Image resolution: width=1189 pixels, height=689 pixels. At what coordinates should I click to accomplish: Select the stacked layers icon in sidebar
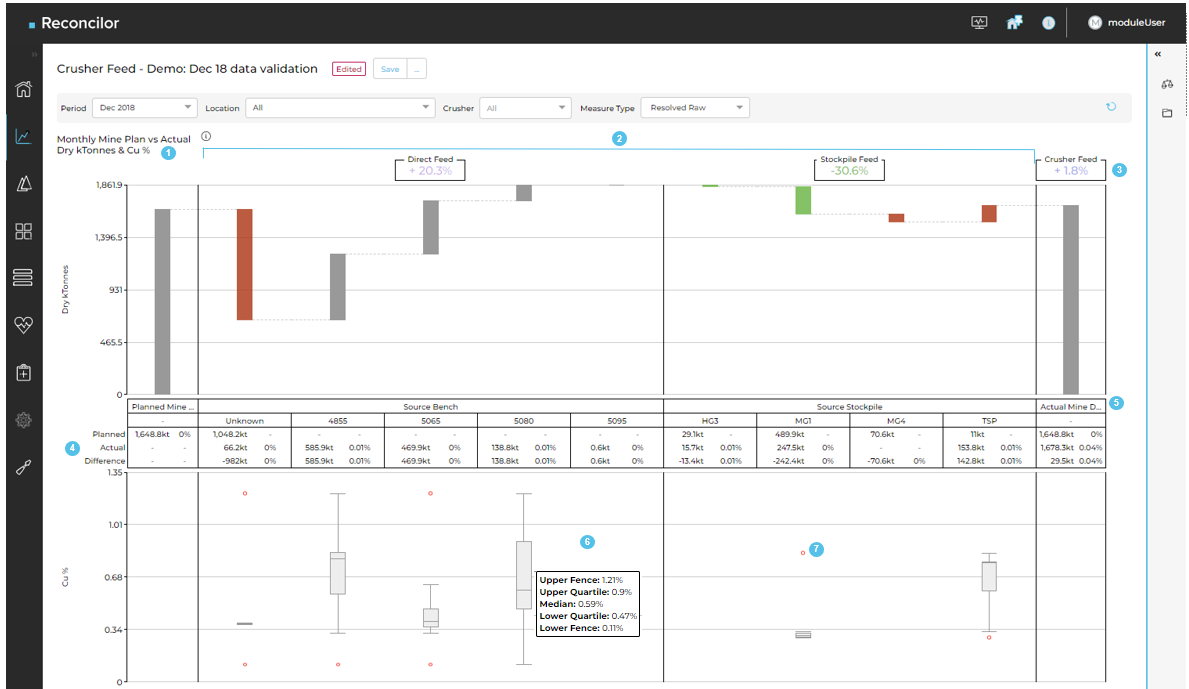coord(23,278)
